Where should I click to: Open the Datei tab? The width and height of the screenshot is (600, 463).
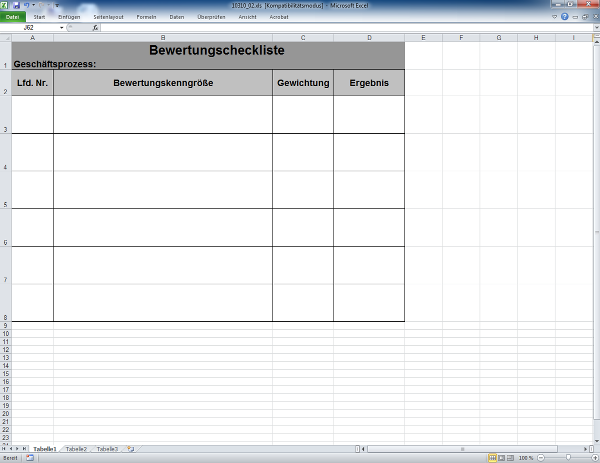pos(14,17)
